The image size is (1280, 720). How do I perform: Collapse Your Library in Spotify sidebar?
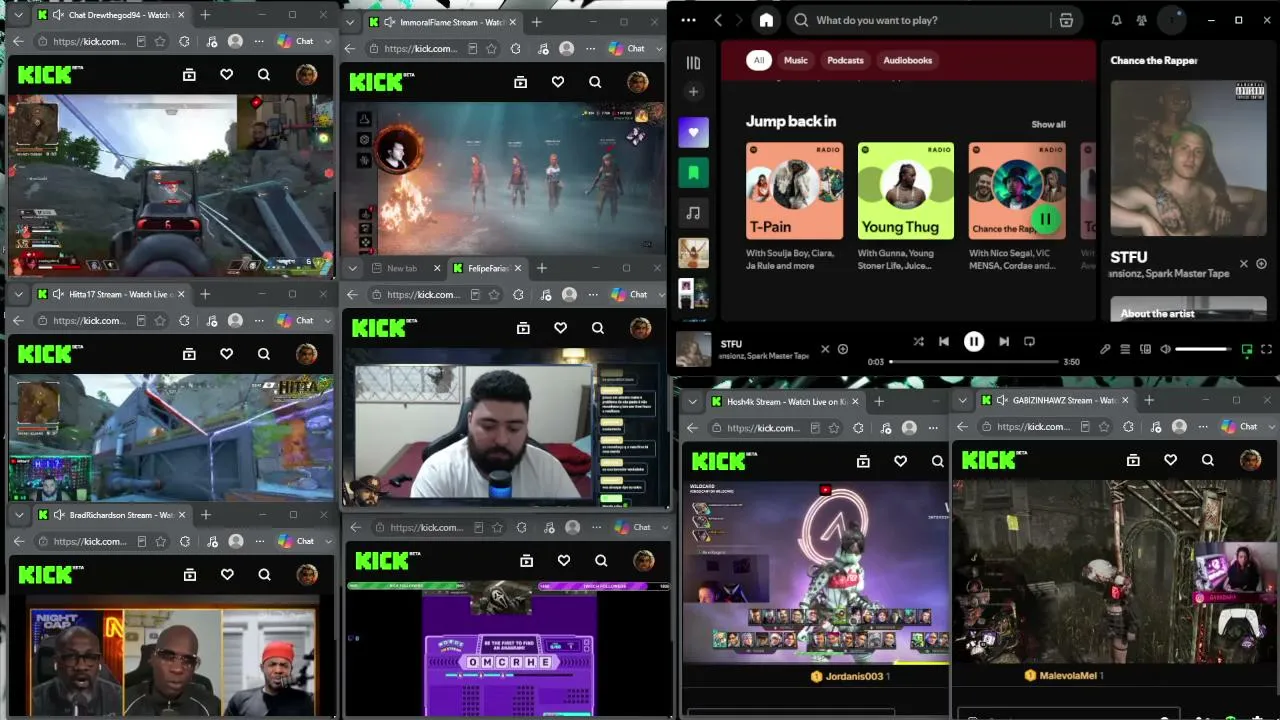coord(693,63)
